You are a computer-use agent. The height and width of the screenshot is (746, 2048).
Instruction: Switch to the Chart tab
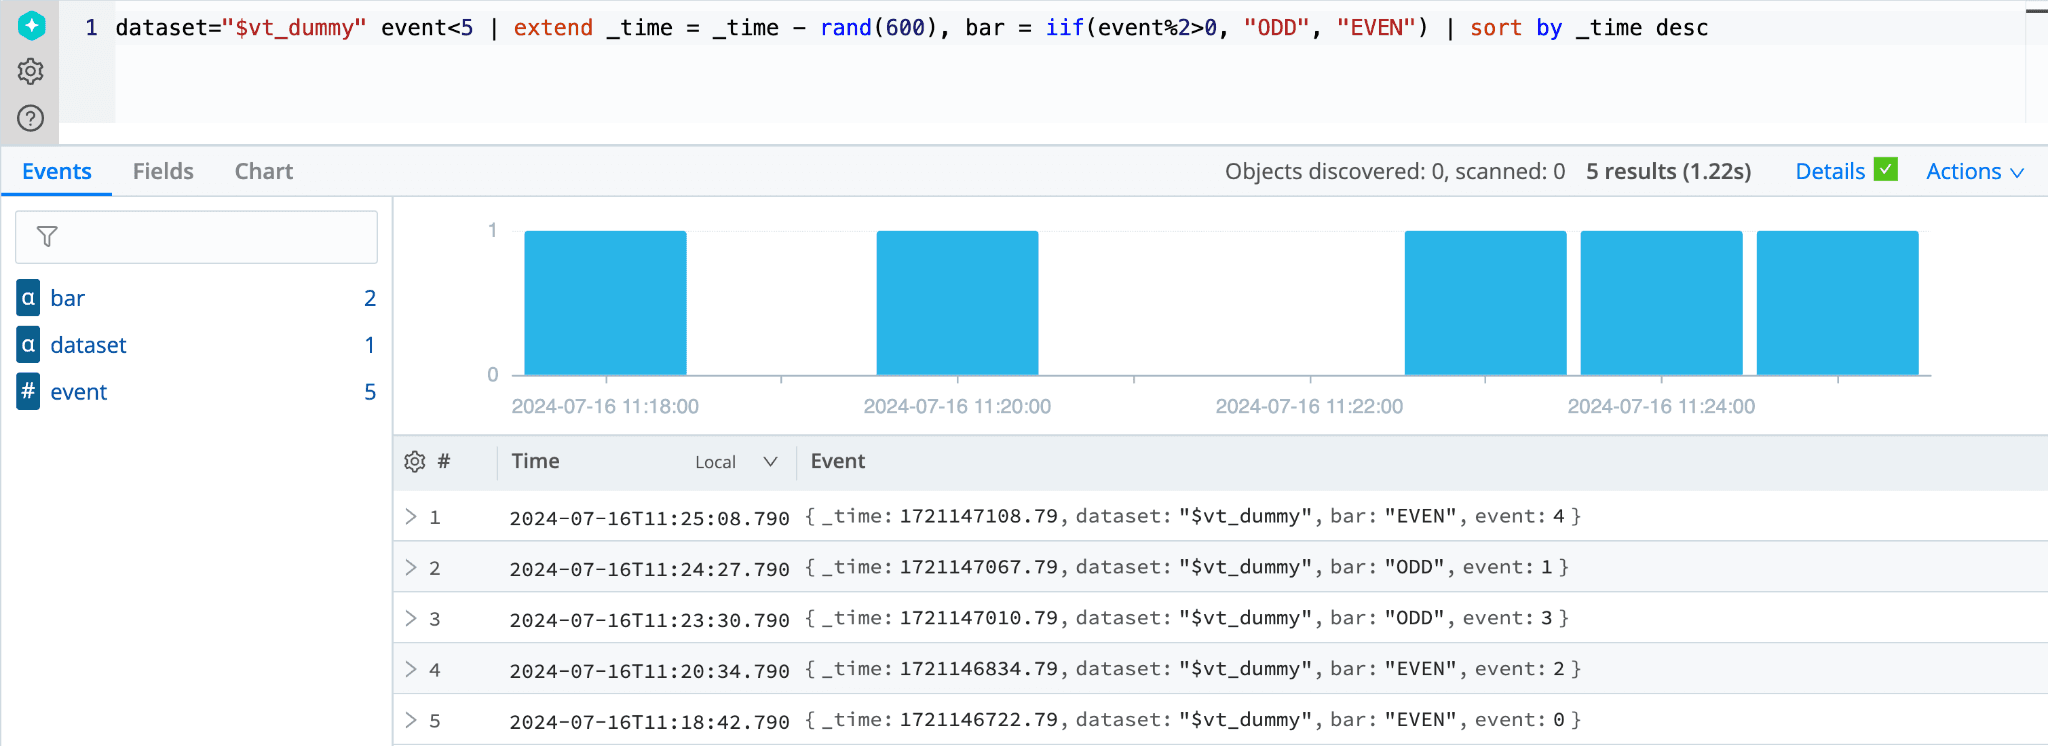(264, 172)
